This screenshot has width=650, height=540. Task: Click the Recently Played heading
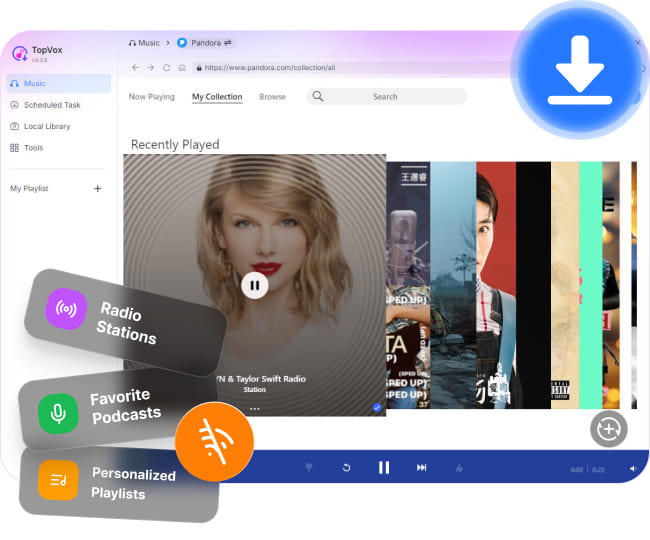click(x=175, y=144)
